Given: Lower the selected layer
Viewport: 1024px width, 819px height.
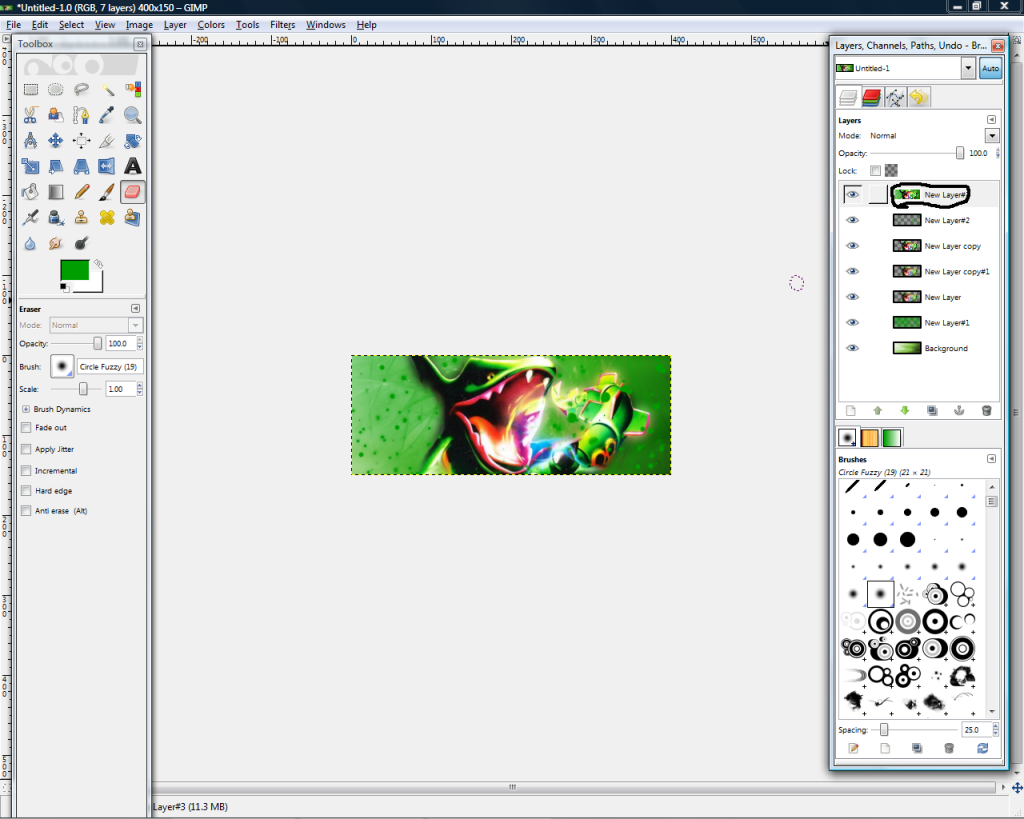Looking at the screenshot, I should tap(904, 411).
